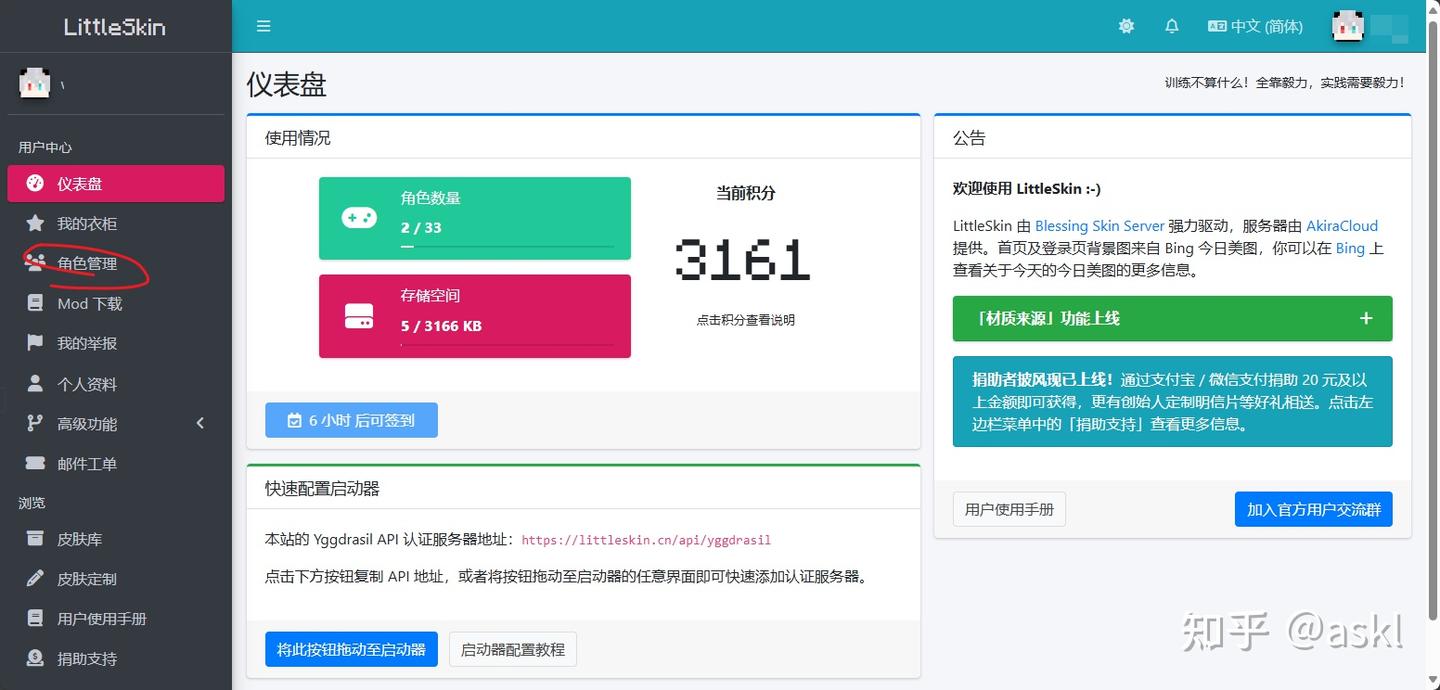
Task: Open the 我的衣柜 sidebar section
Action: tap(85, 223)
